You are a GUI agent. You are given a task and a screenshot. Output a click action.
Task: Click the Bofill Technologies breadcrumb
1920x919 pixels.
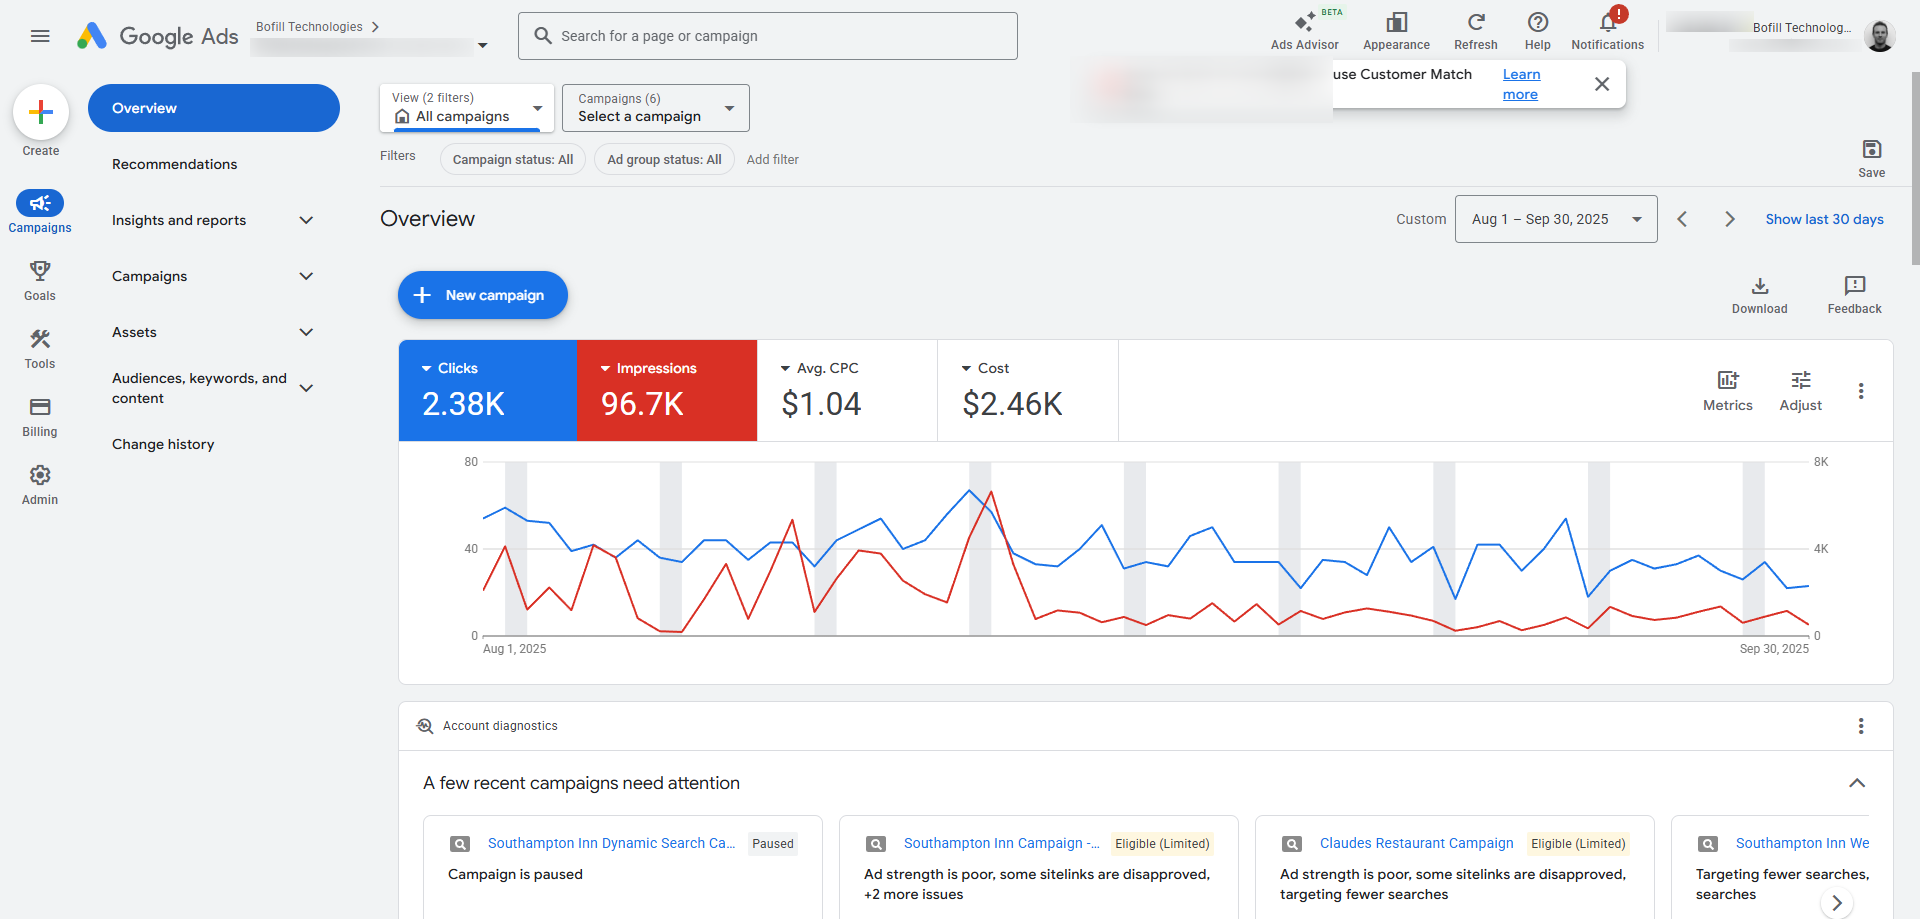(309, 27)
